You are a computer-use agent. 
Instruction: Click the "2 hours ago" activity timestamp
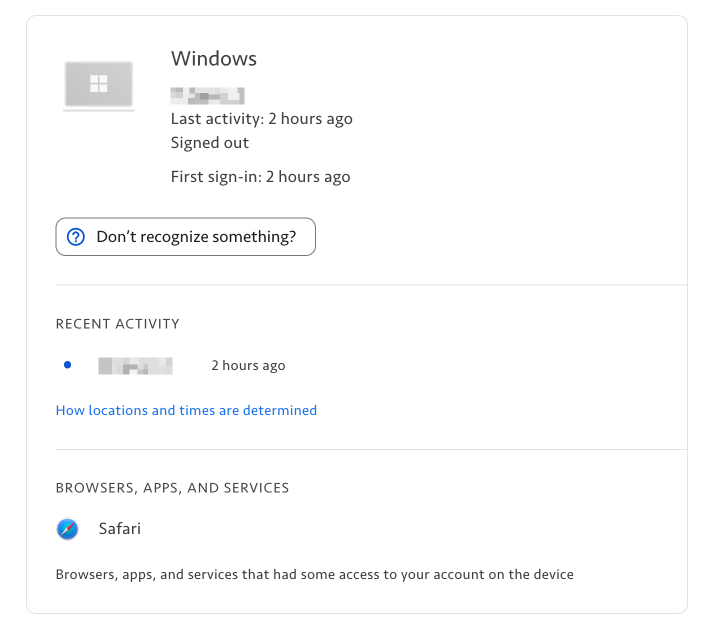tap(248, 366)
